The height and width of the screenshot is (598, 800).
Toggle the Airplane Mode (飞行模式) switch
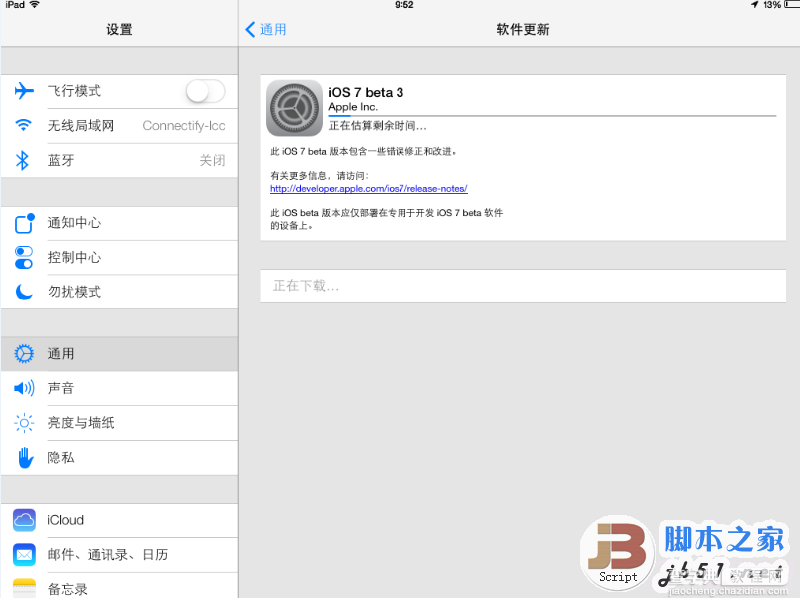(205, 91)
